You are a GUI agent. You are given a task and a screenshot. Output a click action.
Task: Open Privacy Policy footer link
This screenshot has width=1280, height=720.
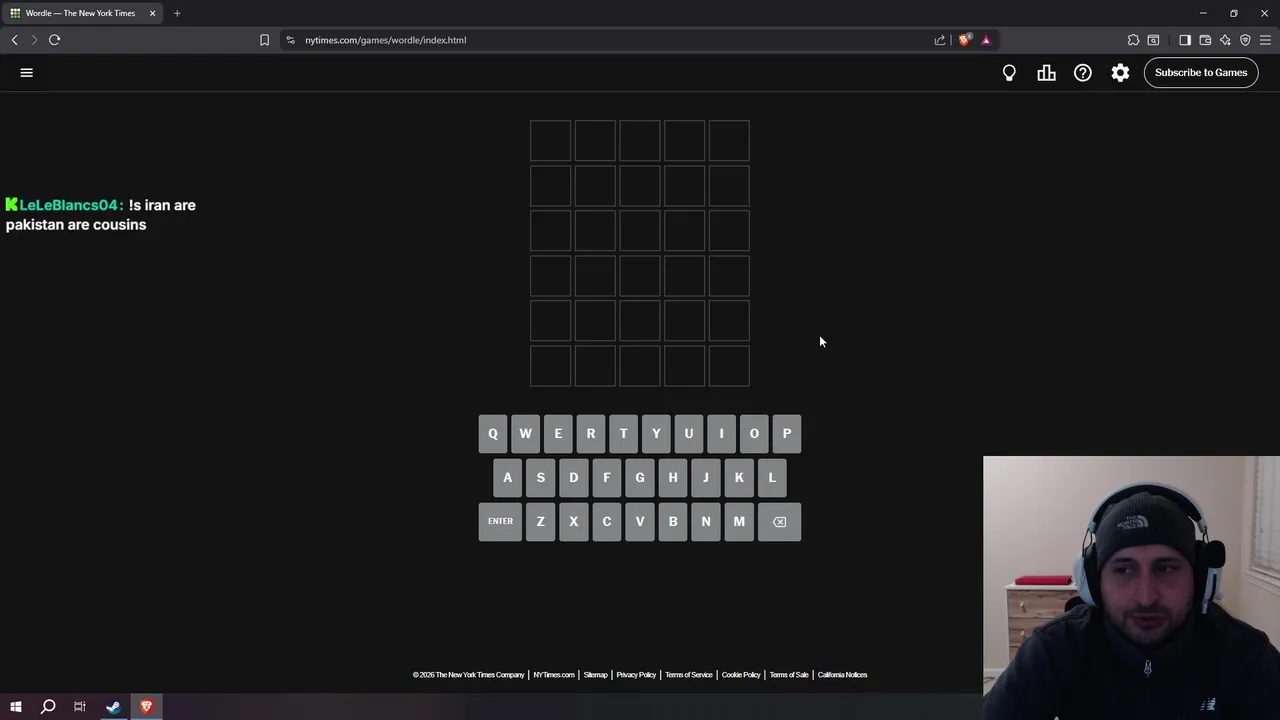[636, 675]
